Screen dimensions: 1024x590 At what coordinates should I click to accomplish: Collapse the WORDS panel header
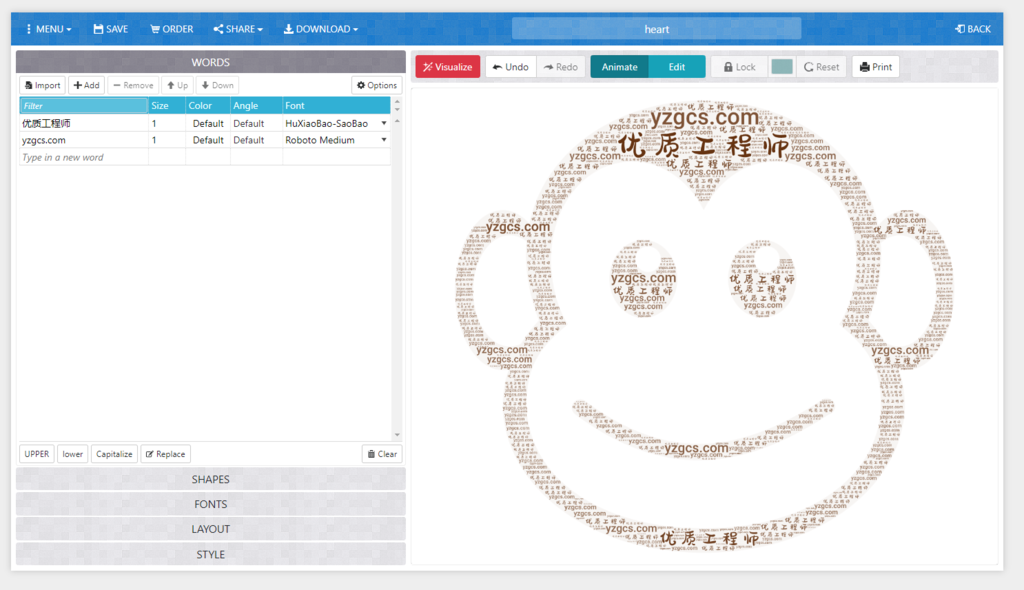[x=210, y=62]
